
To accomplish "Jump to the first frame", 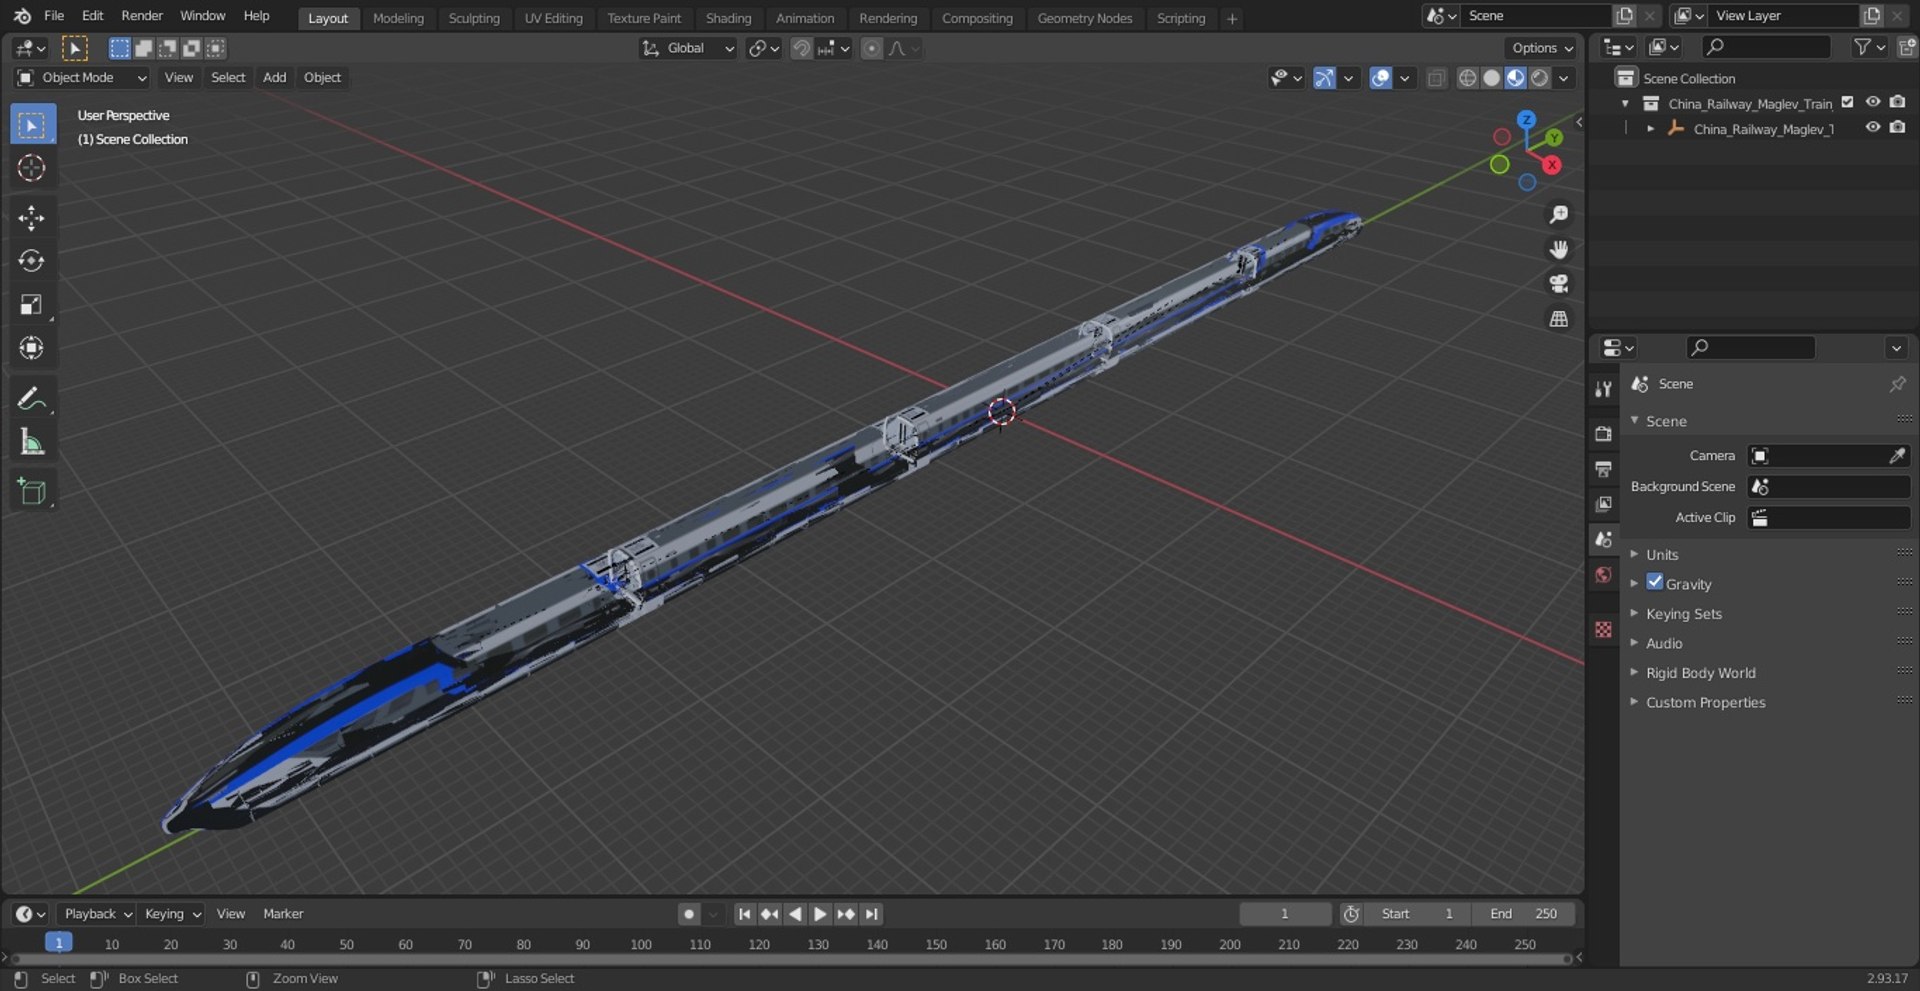I will [744, 914].
